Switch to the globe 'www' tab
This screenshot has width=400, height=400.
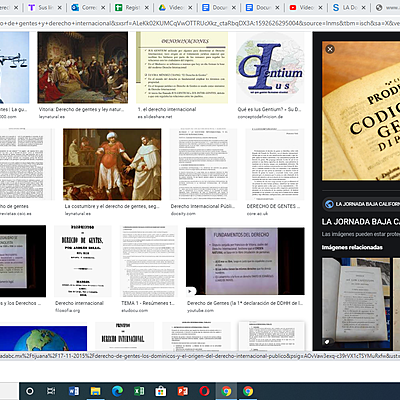click(x=387, y=7)
